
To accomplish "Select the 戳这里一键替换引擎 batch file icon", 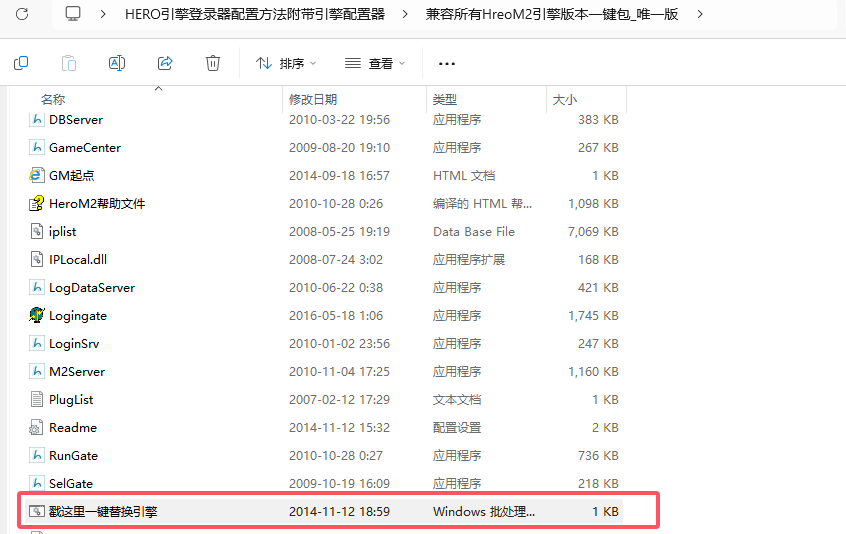I will 36,511.
